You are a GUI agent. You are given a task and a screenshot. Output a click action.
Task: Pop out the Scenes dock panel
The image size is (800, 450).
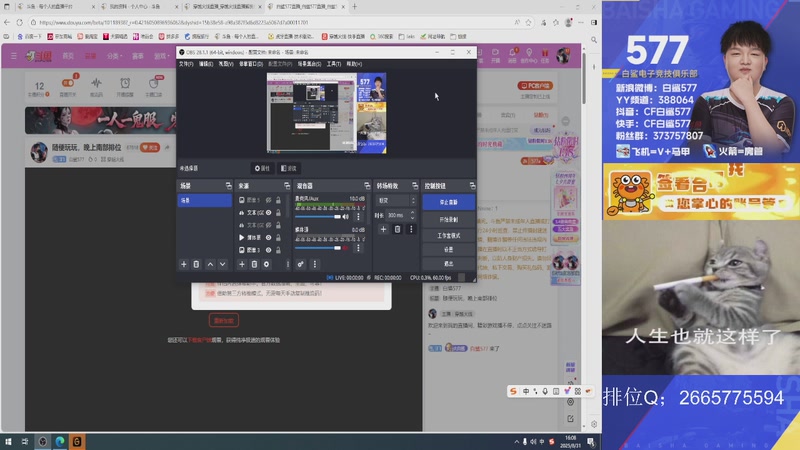click(229, 186)
